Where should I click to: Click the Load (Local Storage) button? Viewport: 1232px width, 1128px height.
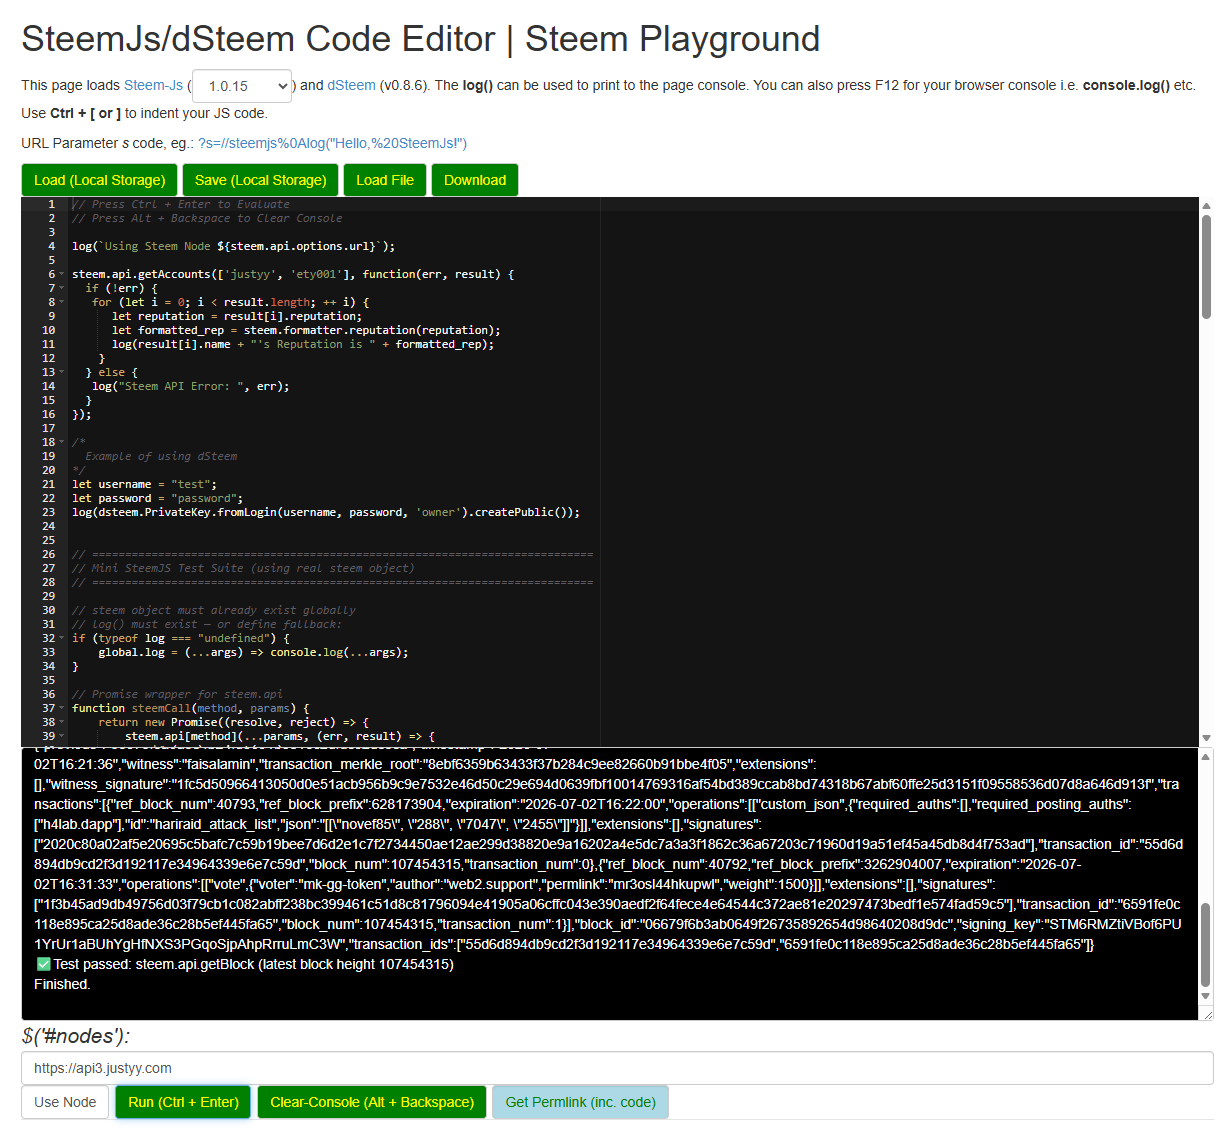pyautogui.click(x=99, y=180)
